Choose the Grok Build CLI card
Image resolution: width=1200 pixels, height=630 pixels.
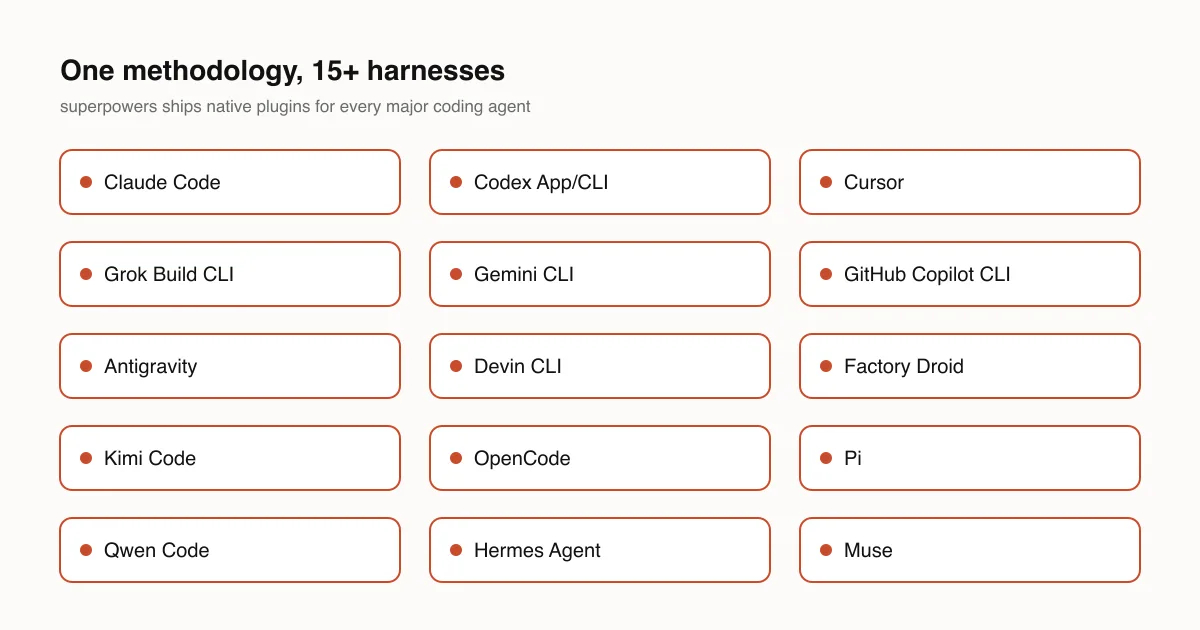[x=230, y=274]
